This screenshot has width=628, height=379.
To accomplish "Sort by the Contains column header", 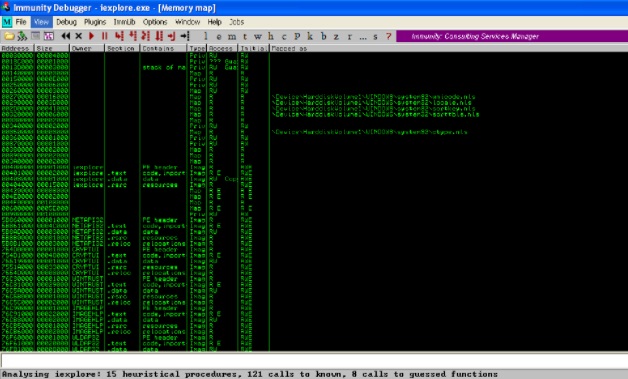I will (163, 48).
